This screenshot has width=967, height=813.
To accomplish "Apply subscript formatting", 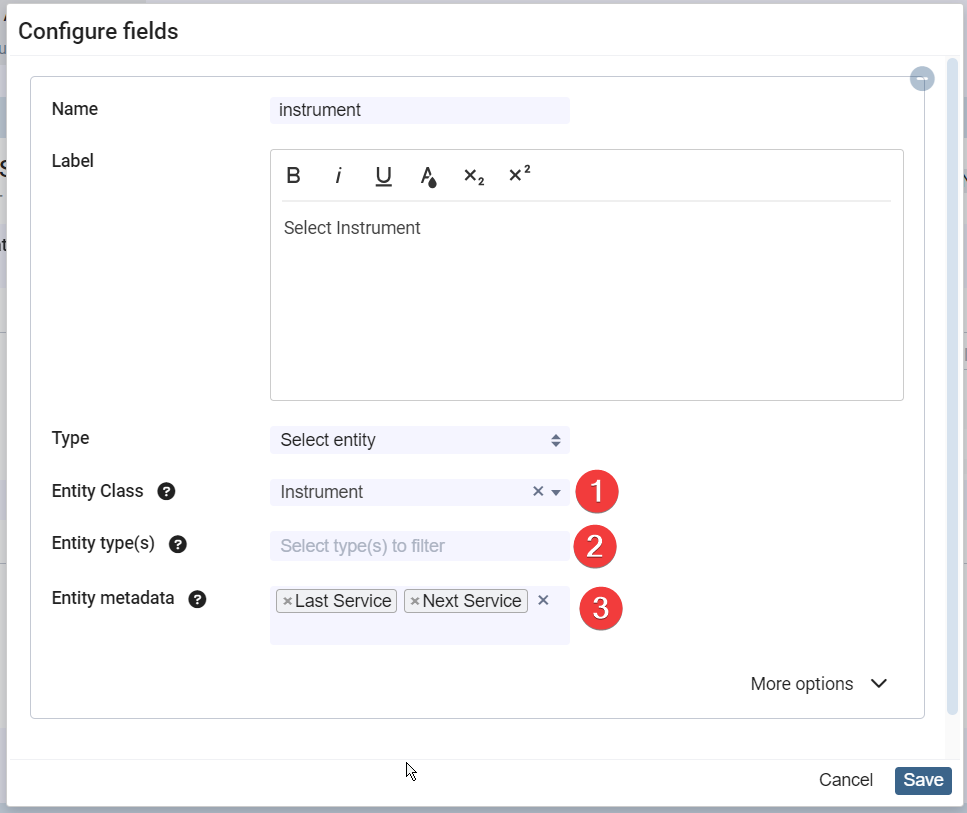I will click(474, 176).
